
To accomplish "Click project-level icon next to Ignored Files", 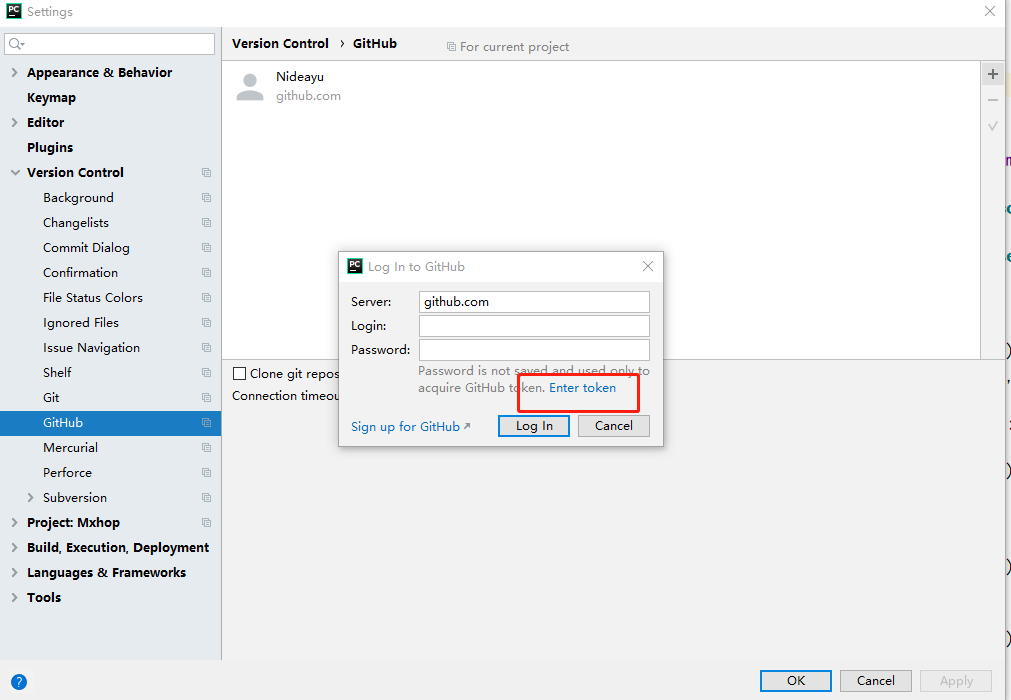I will pyautogui.click(x=206, y=323).
